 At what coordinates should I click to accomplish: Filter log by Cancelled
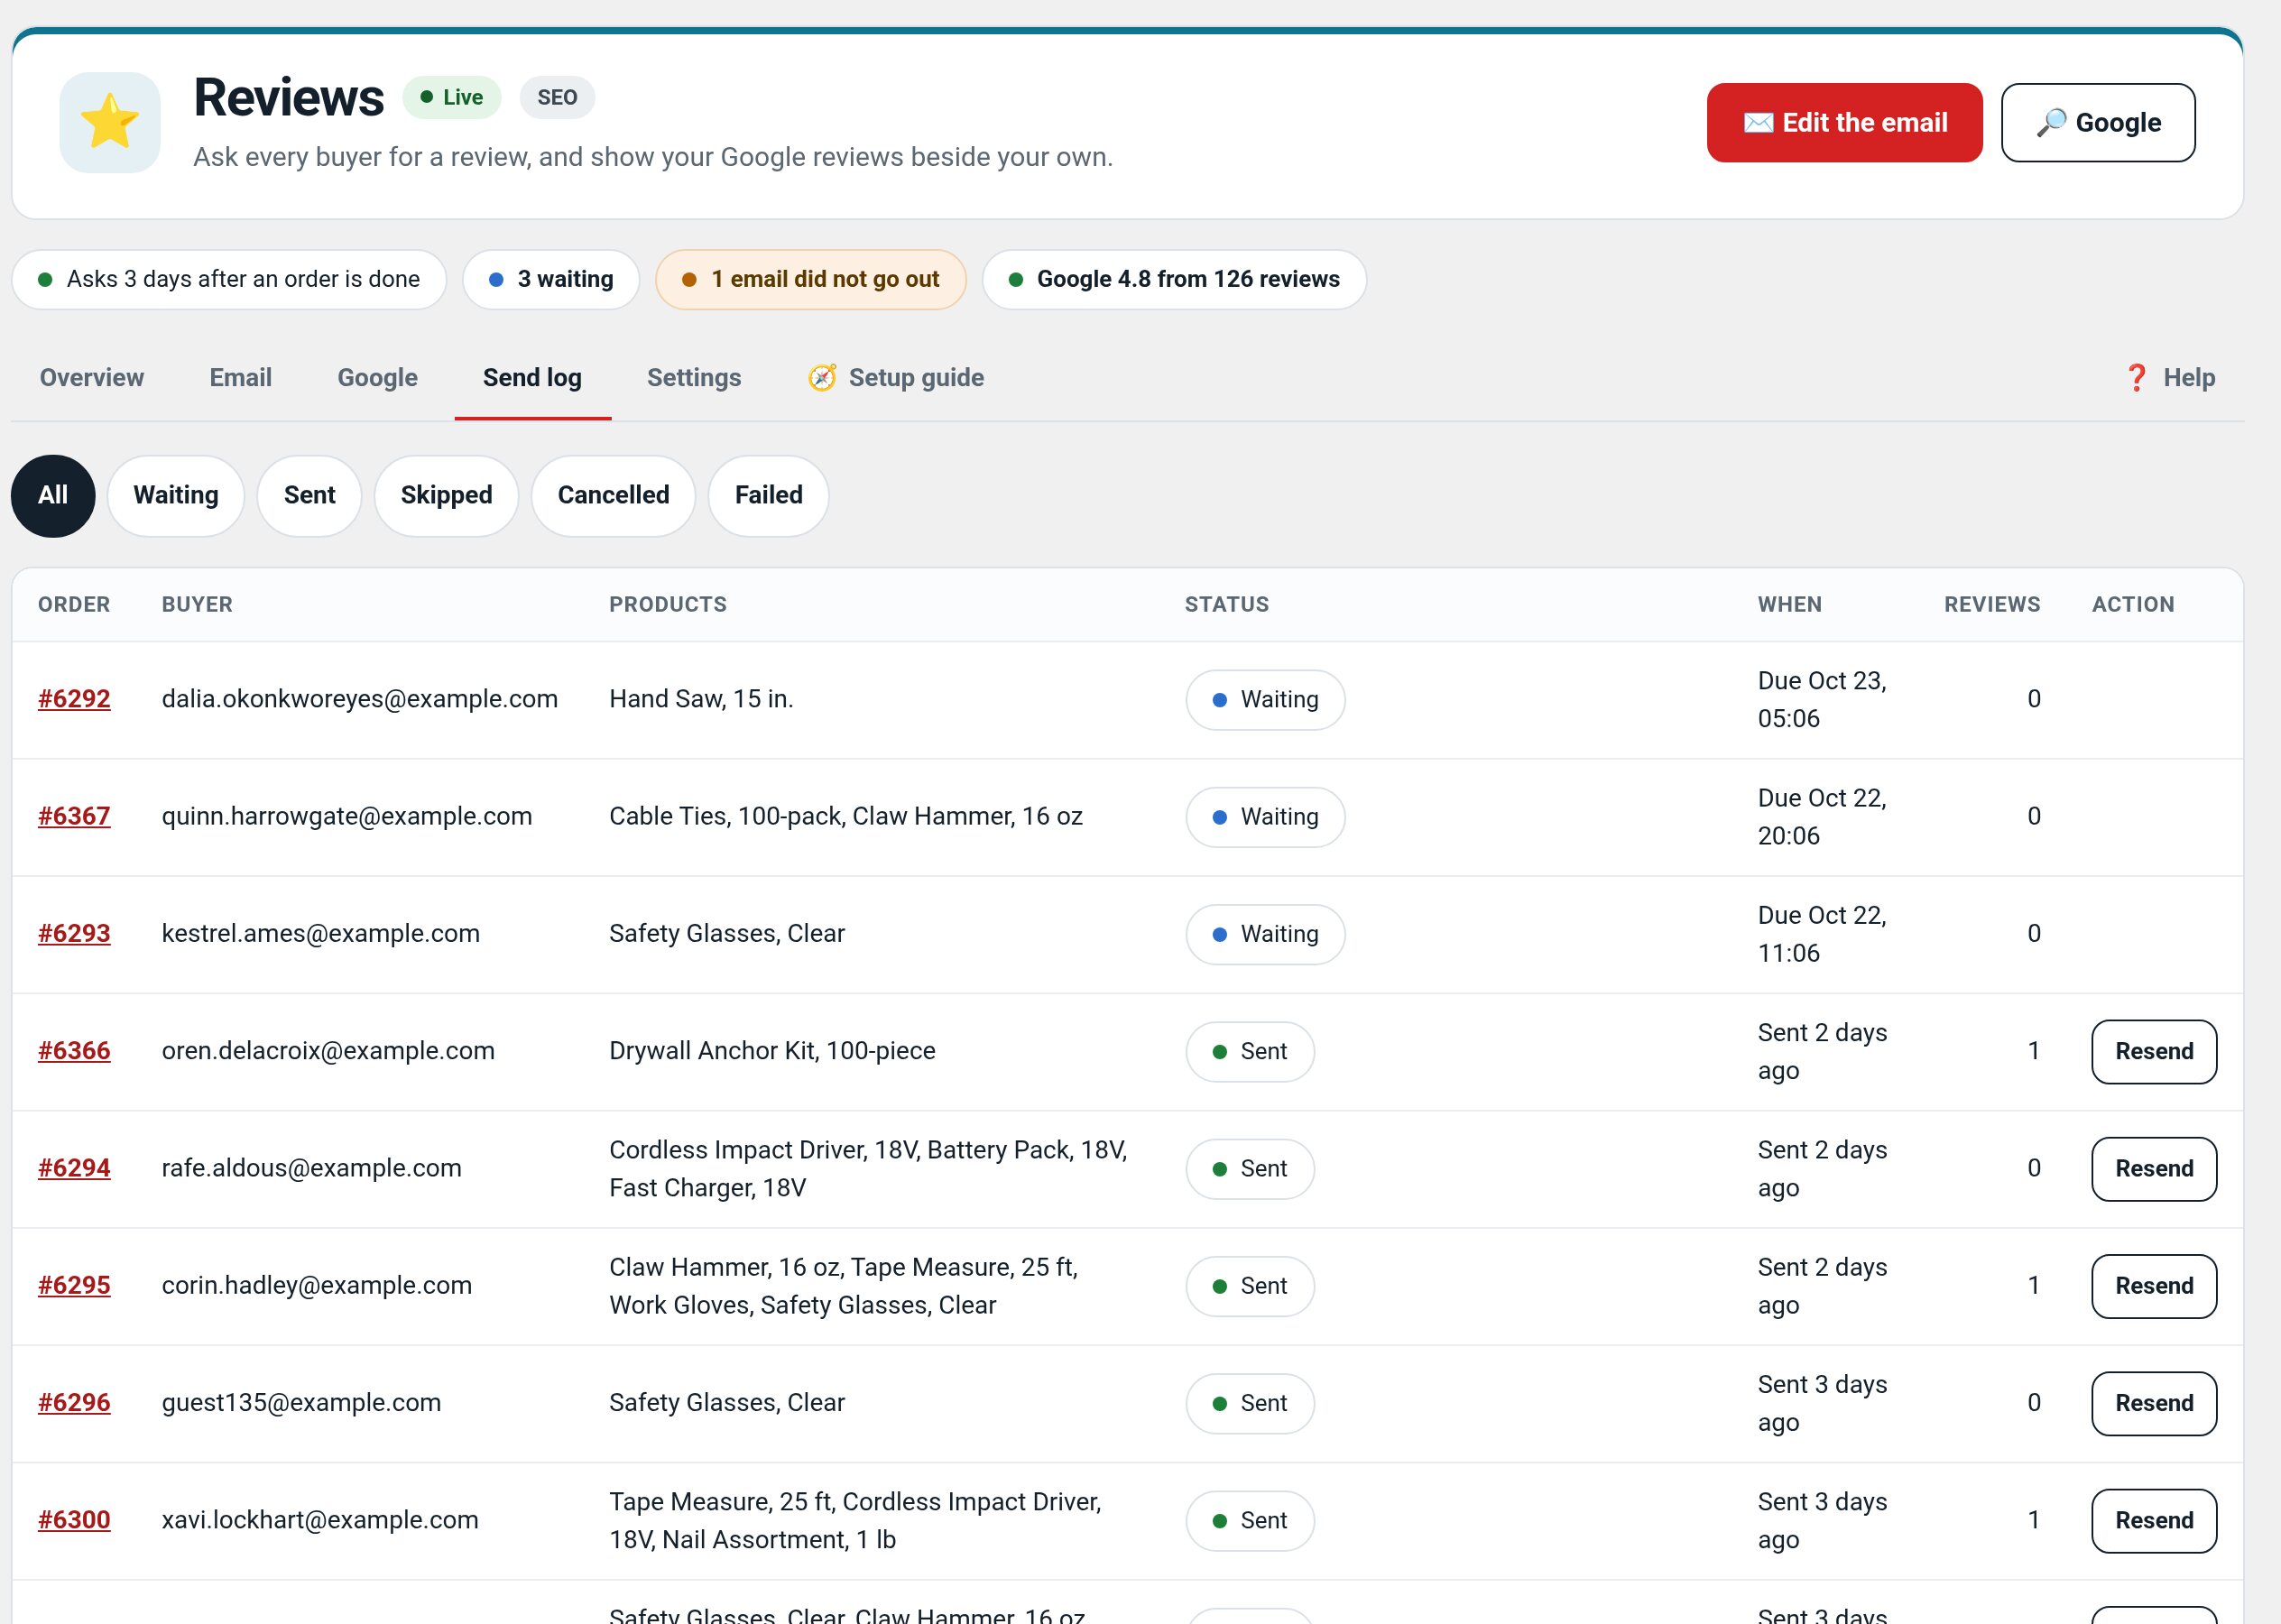coord(613,495)
